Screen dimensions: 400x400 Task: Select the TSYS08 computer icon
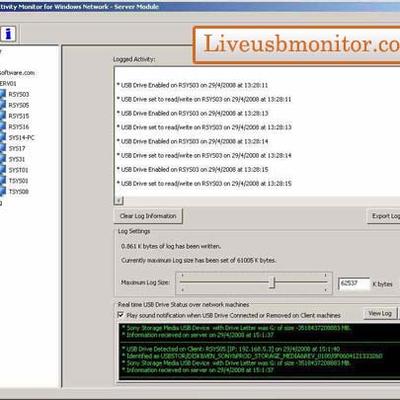pos(3,191)
